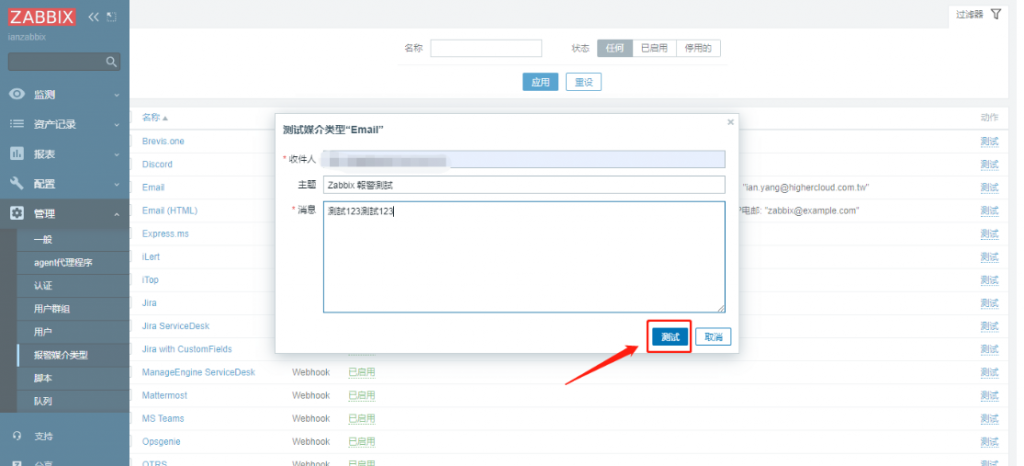Expand the 监测 menu chevron
The image size is (1024, 466).
click(x=117, y=95)
